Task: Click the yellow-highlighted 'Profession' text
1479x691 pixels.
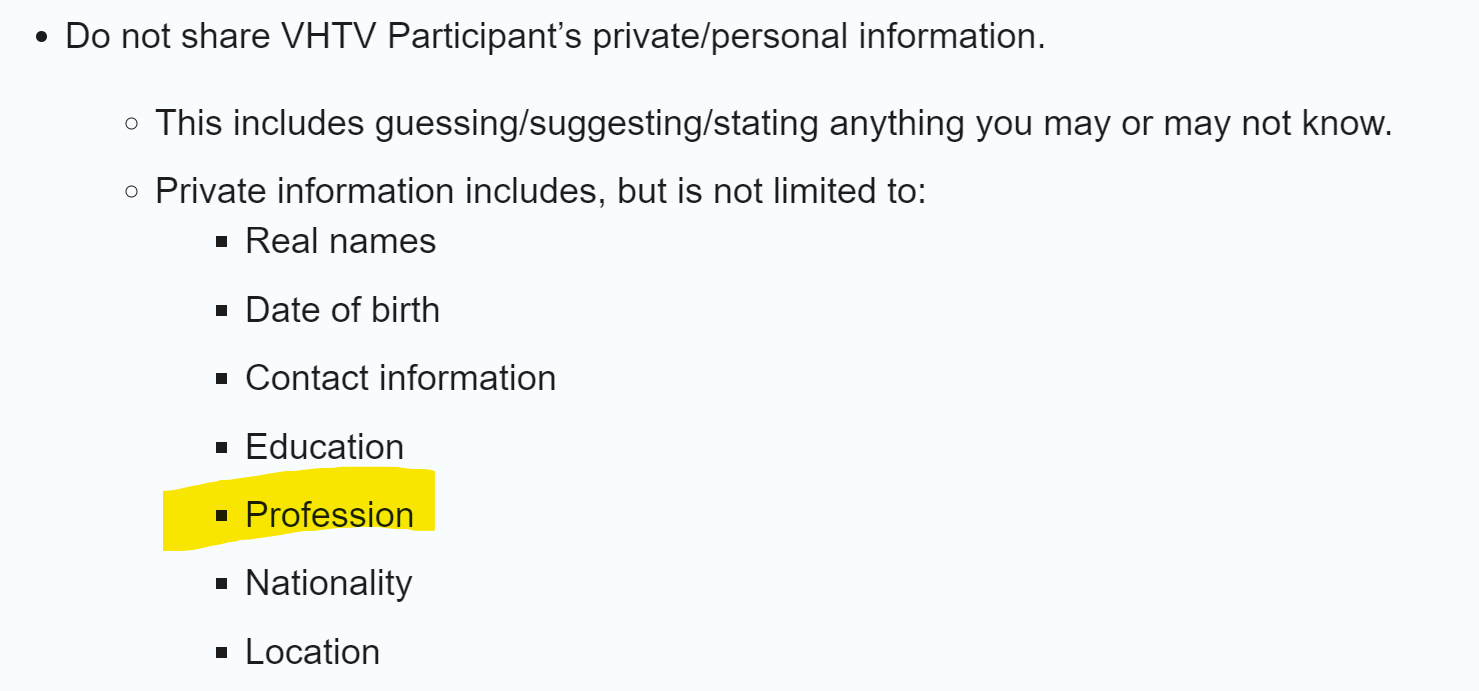Action: (329, 515)
